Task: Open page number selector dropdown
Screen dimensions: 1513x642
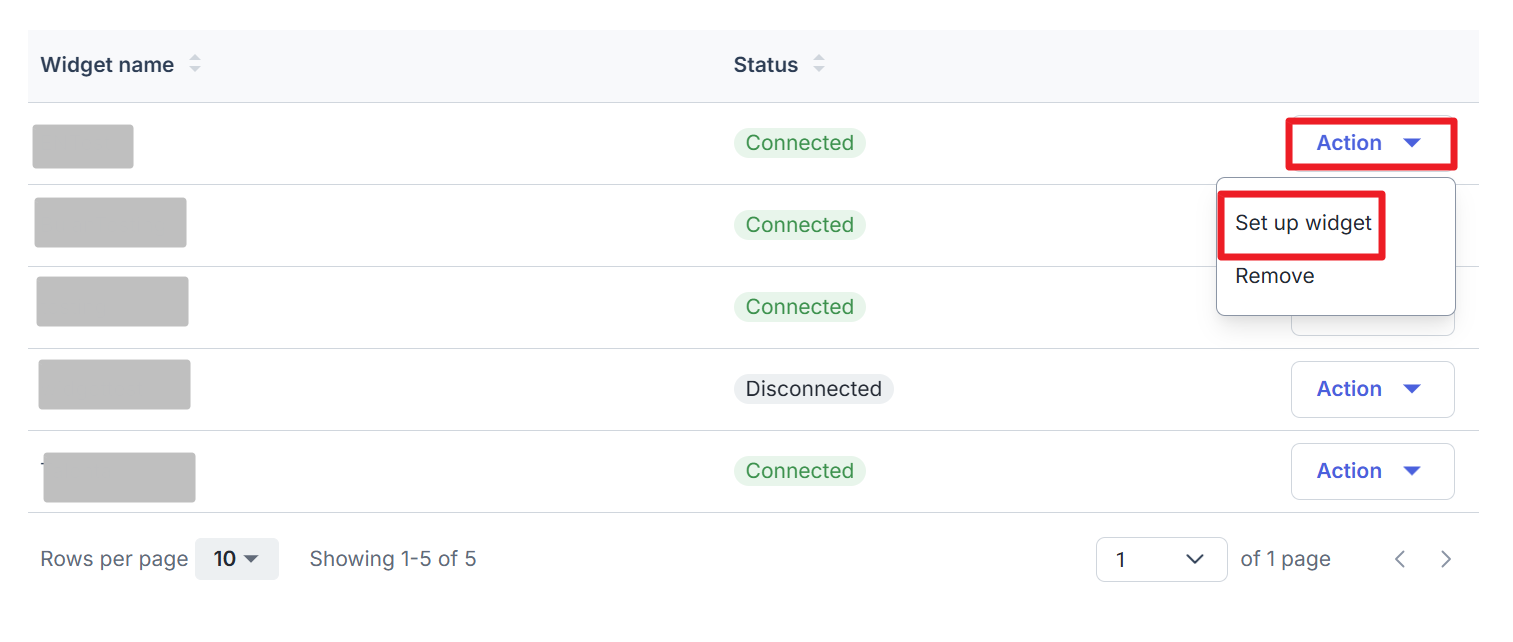Action: (1161, 559)
